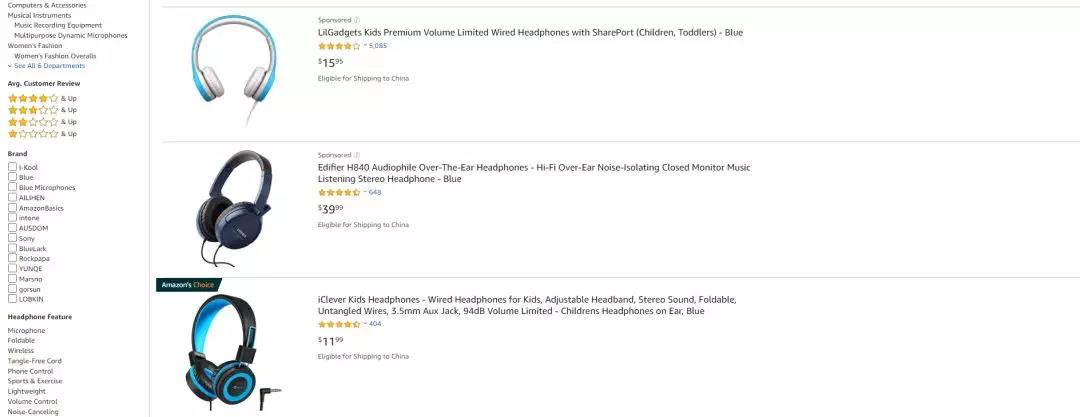
Task: Click the LilGadgets sponsored info icon
Action: (357, 19)
